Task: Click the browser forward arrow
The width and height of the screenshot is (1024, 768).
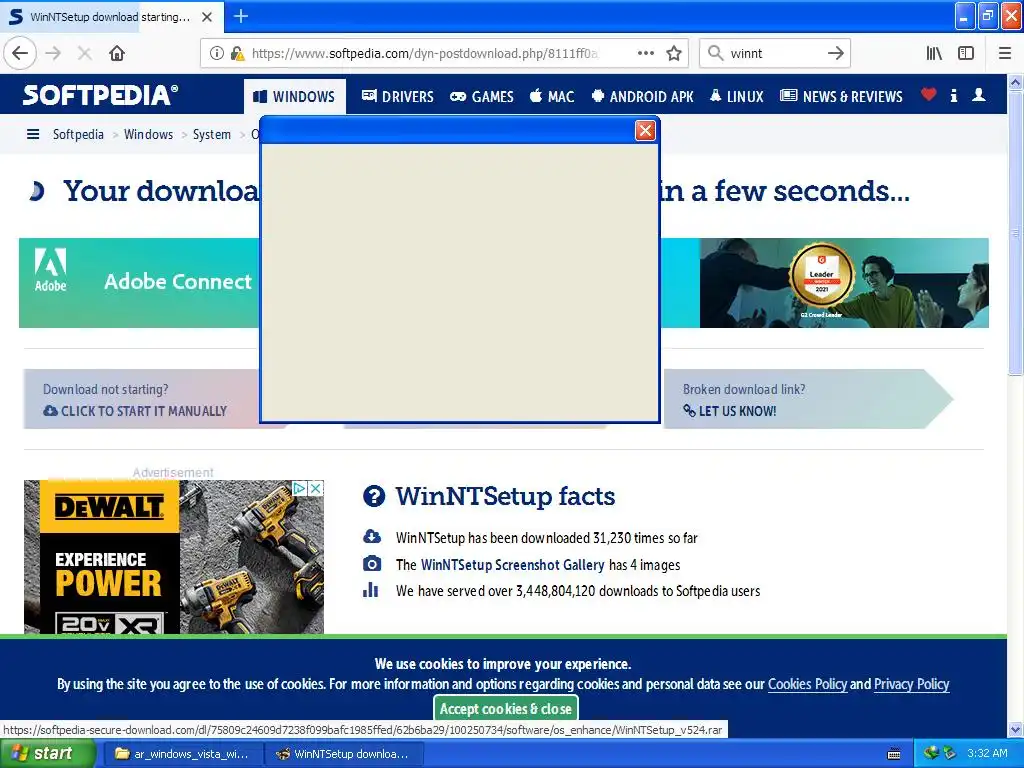Action: pos(53,54)
